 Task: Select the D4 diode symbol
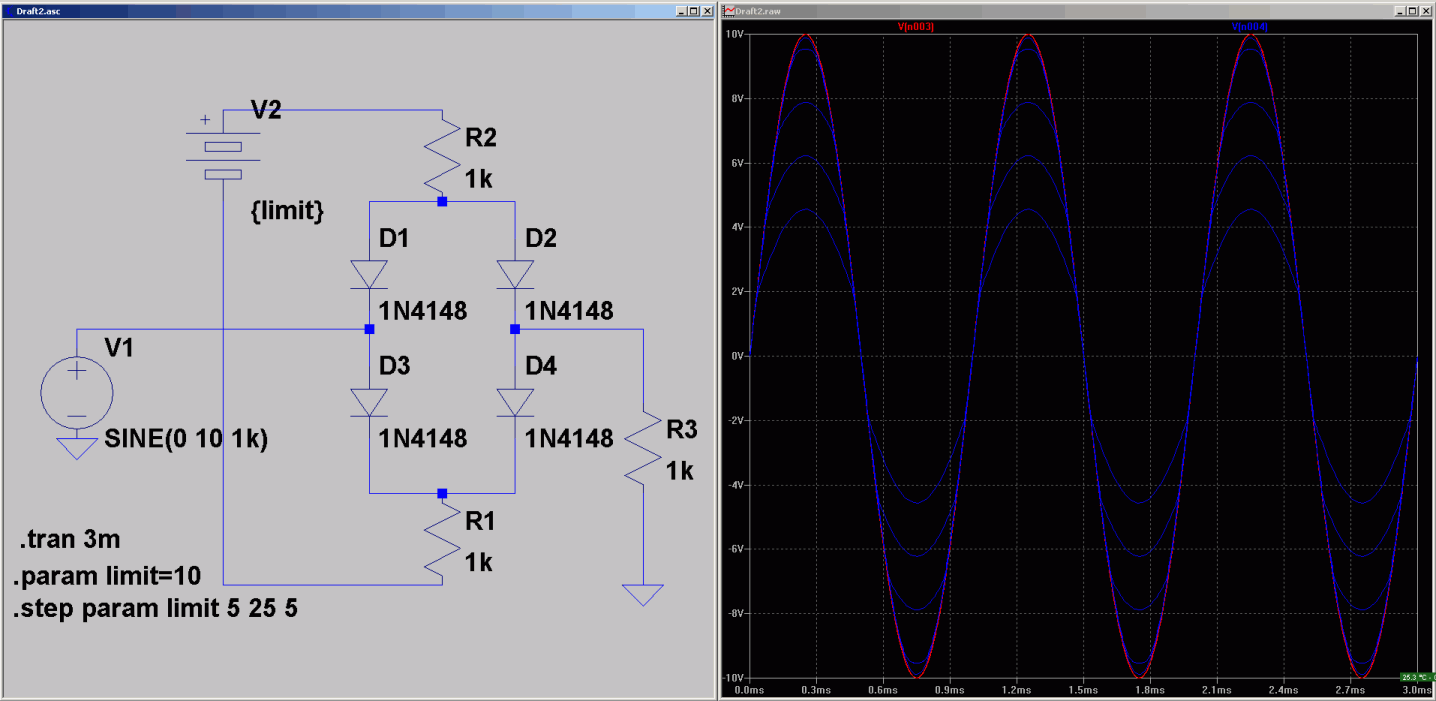coord(515,402)
